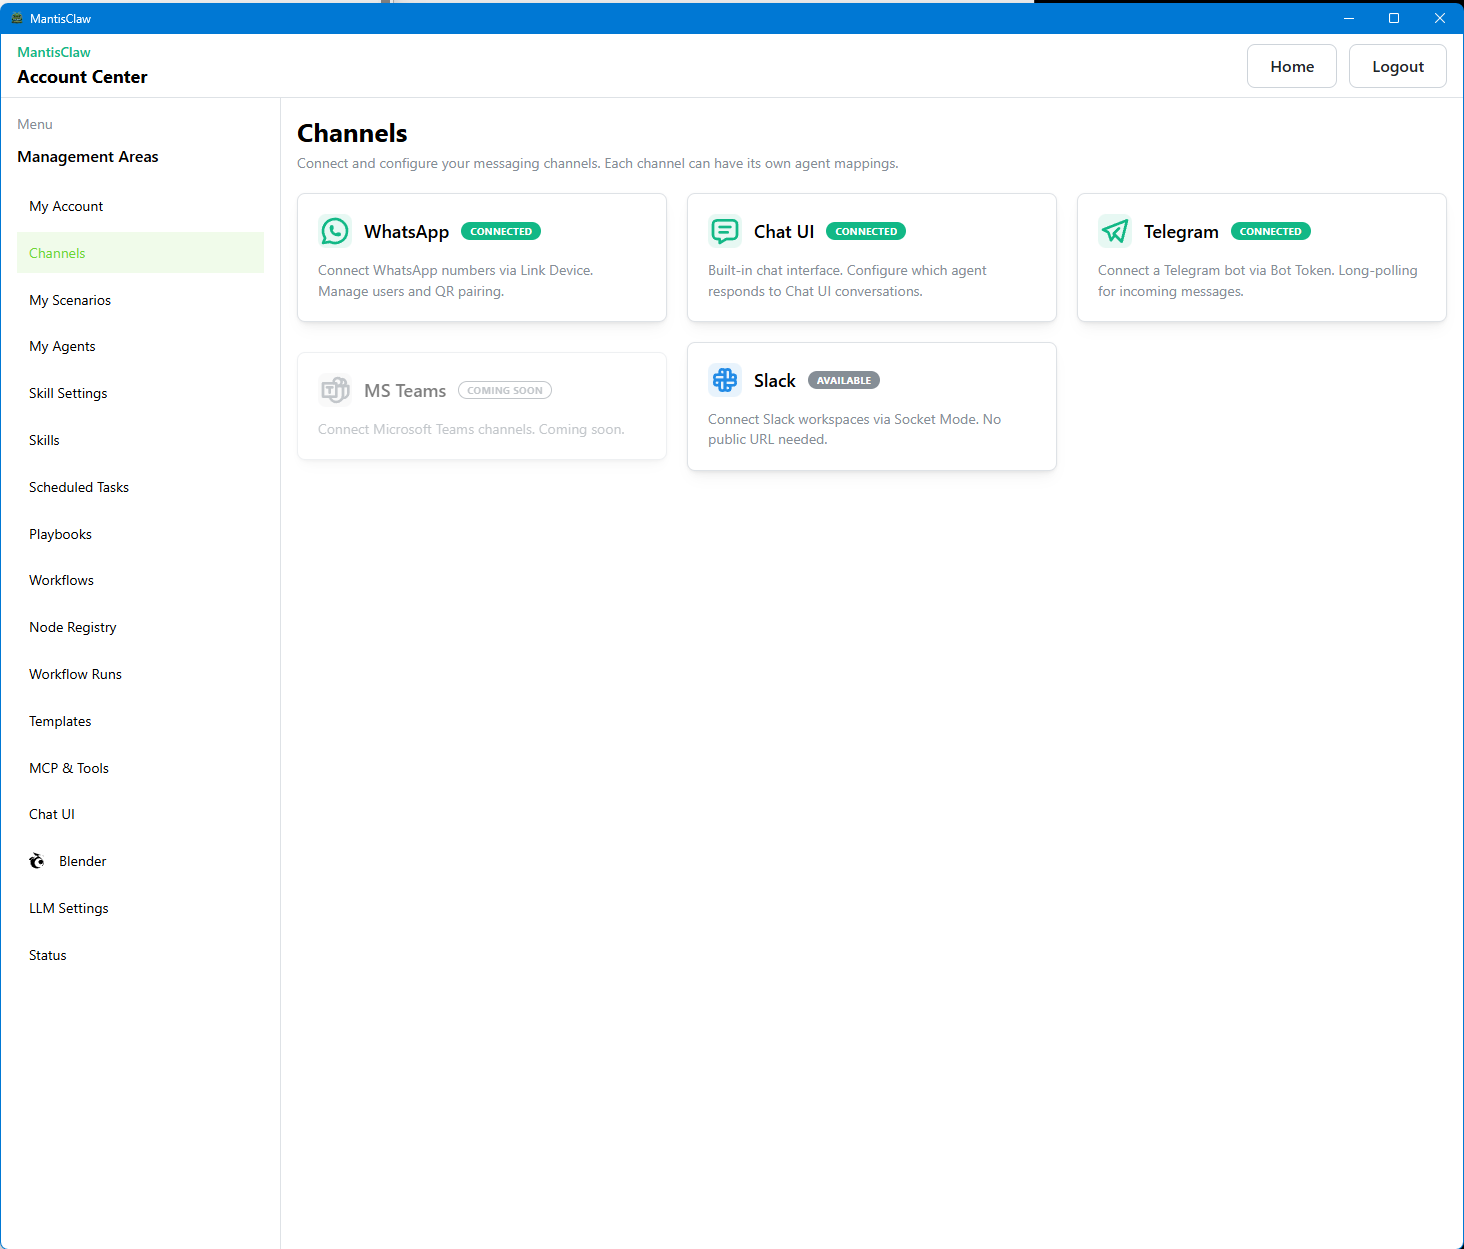Click the Slack logo icon
This screenshot has width=1464, height=1249.
point(725,380)
